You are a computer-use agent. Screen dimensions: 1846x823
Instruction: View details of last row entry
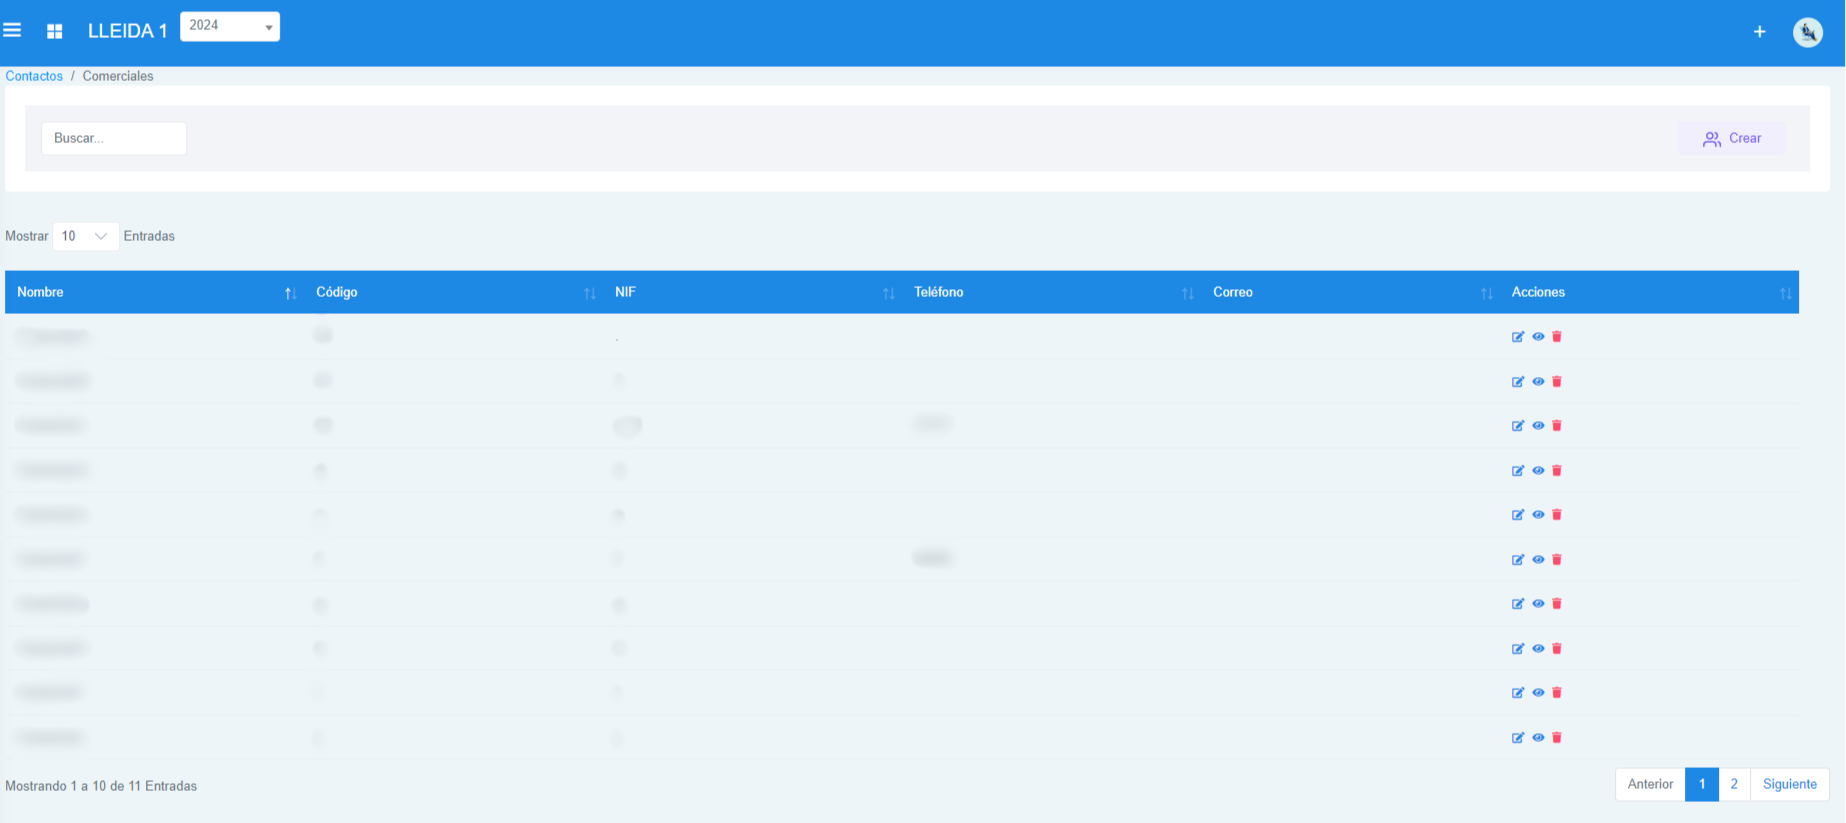(x=1538, y=738)
